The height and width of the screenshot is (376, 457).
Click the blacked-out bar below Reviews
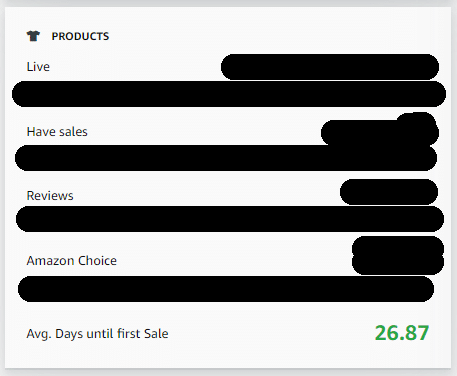click(230, 219)
